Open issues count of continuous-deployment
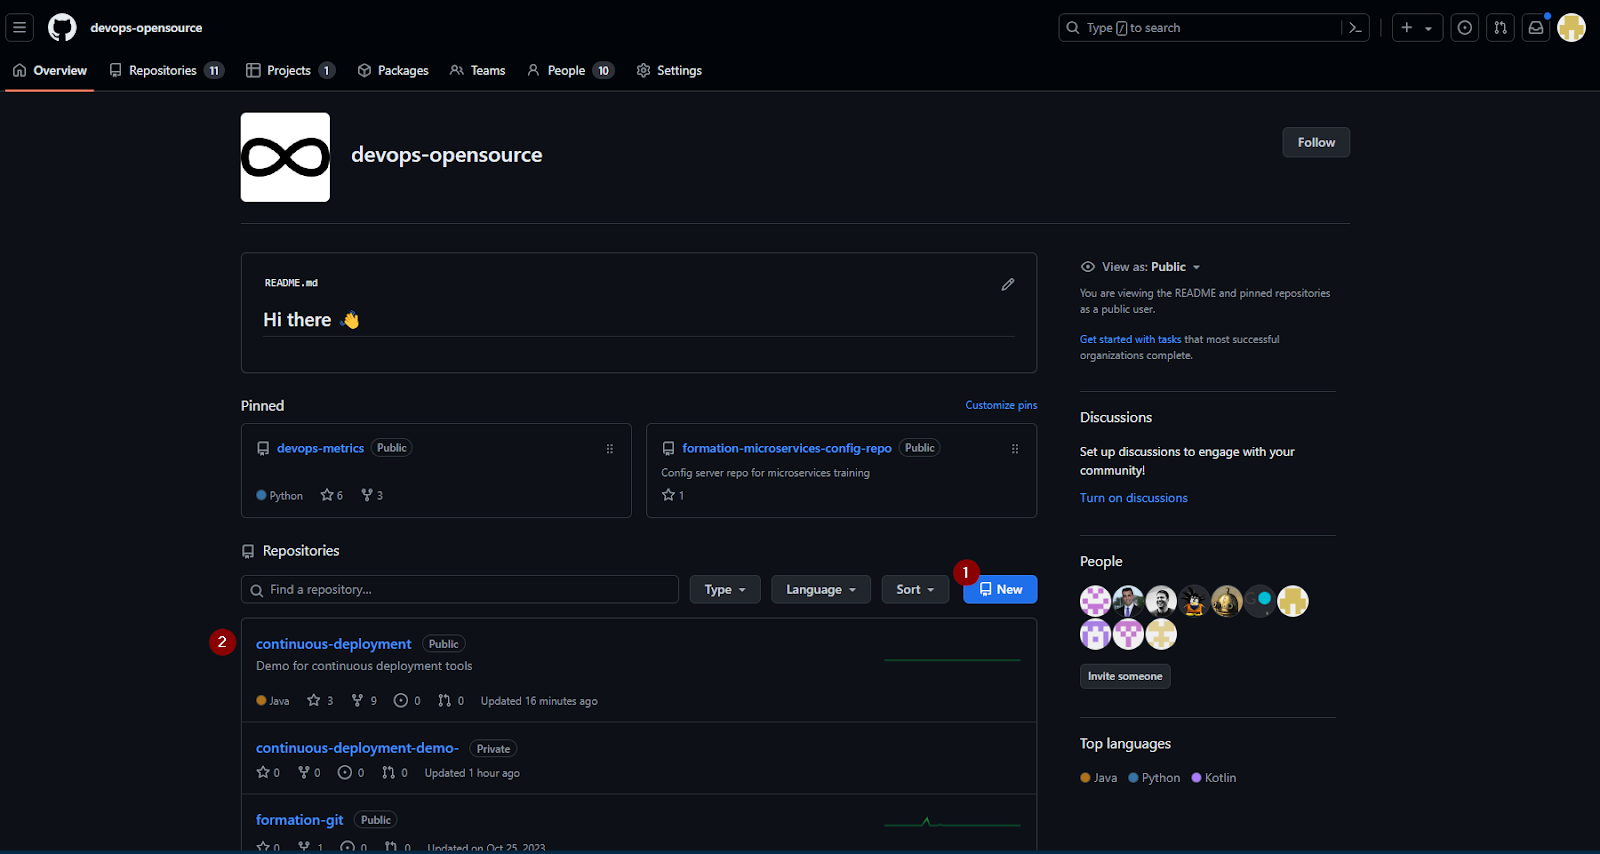This screenshot has width=1600, height=854. click(407, 701)
